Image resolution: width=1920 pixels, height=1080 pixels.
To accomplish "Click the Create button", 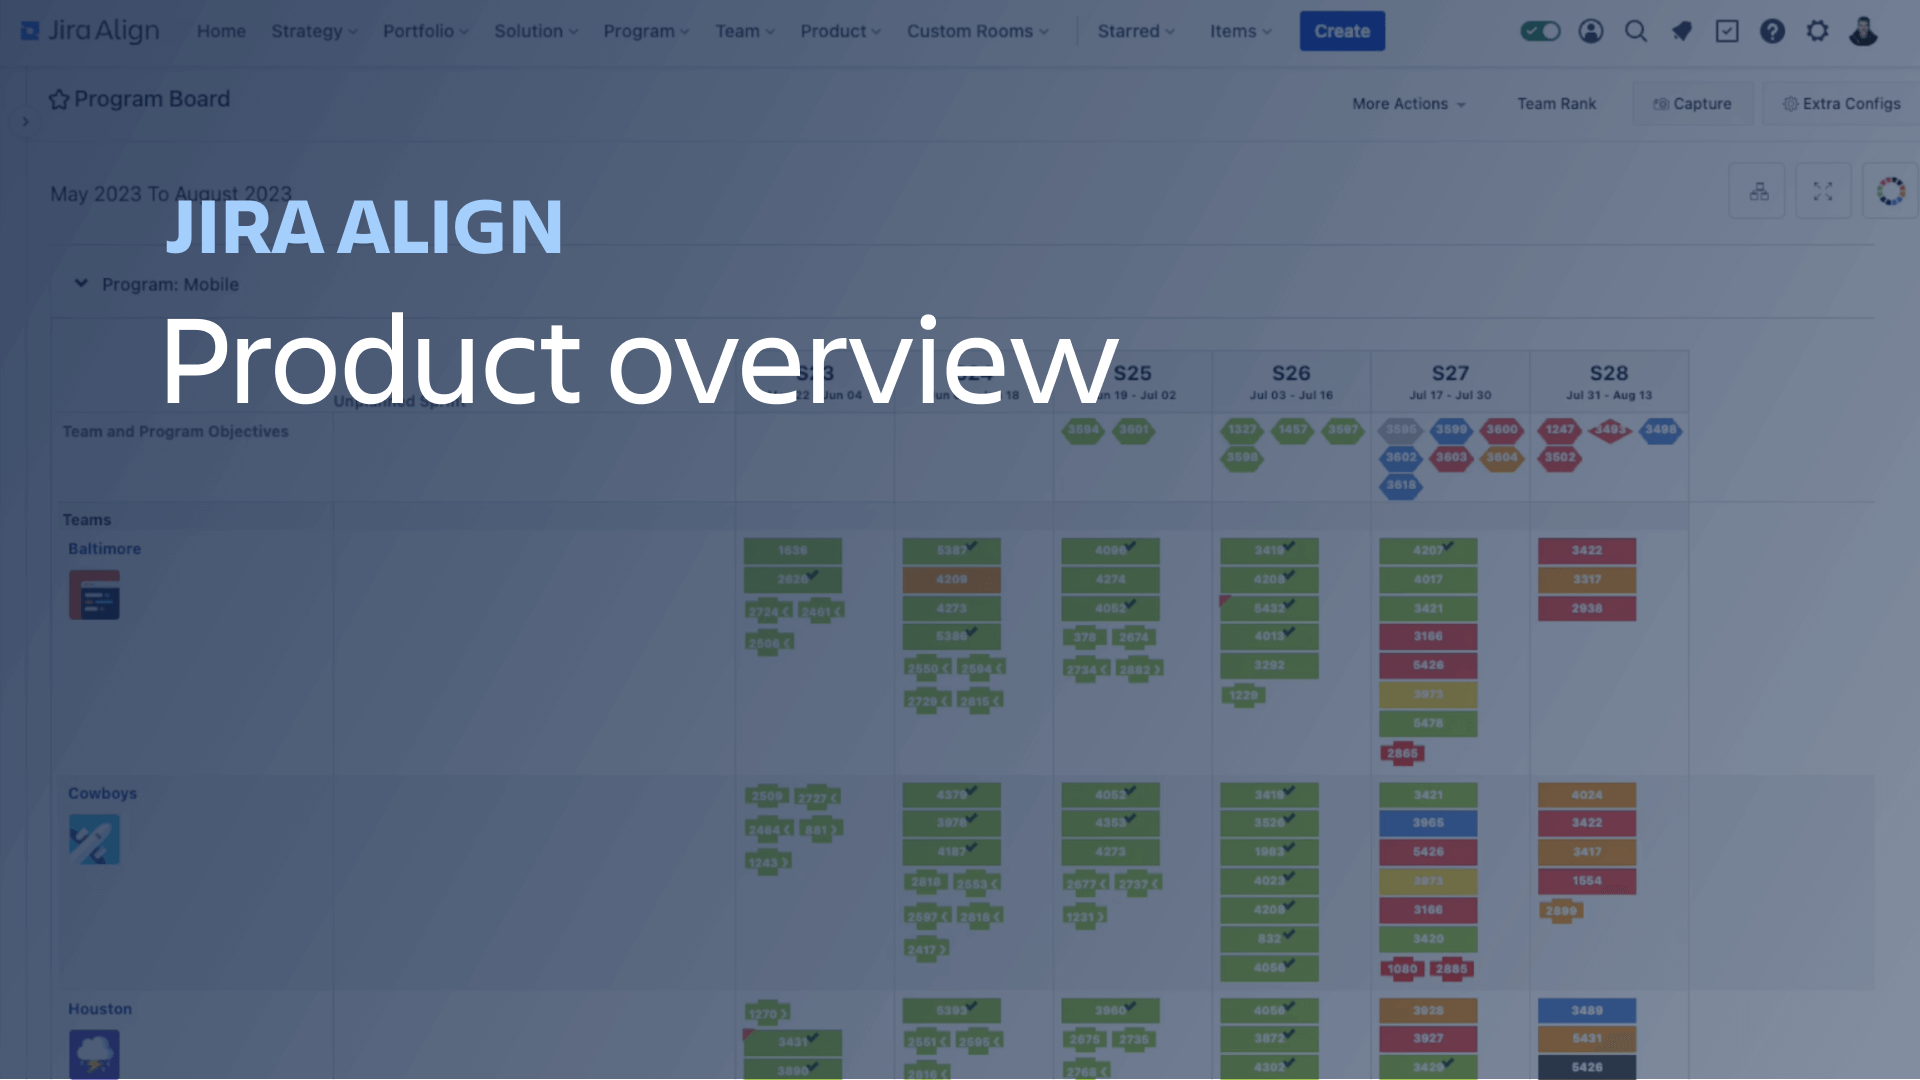I will tap(1342, 30).
